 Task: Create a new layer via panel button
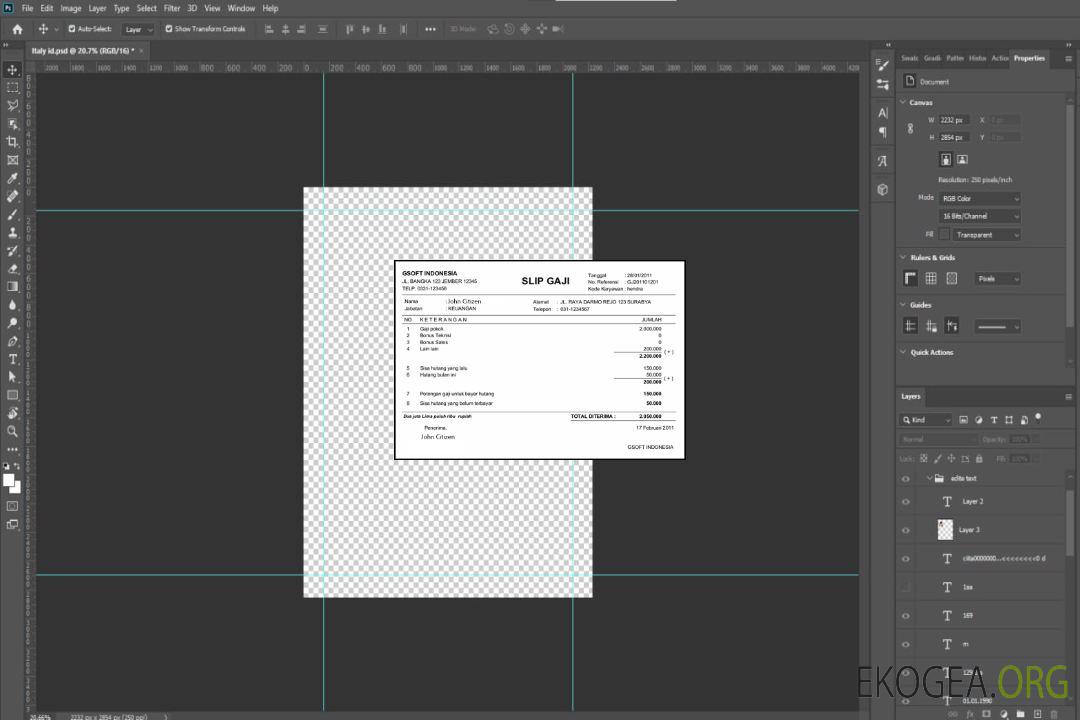coord(1037,714)
